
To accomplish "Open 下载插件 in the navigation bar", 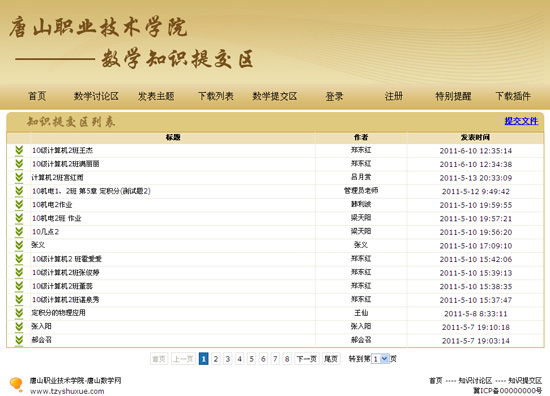I will point(513,96).
